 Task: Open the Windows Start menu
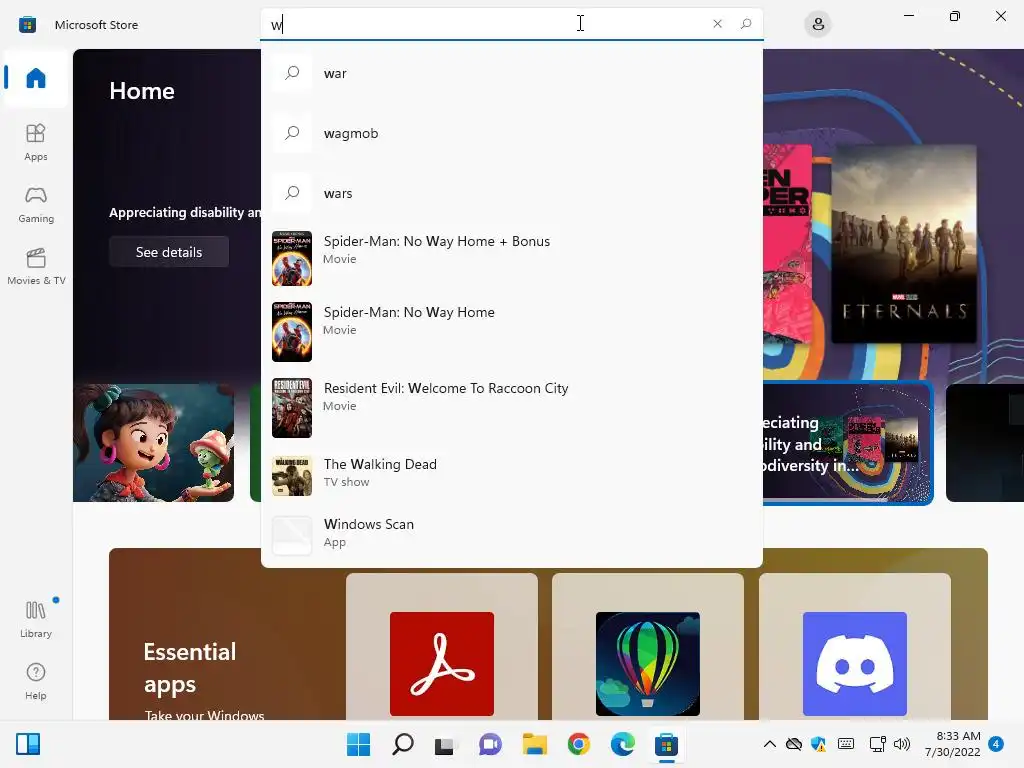click(359, 744)
